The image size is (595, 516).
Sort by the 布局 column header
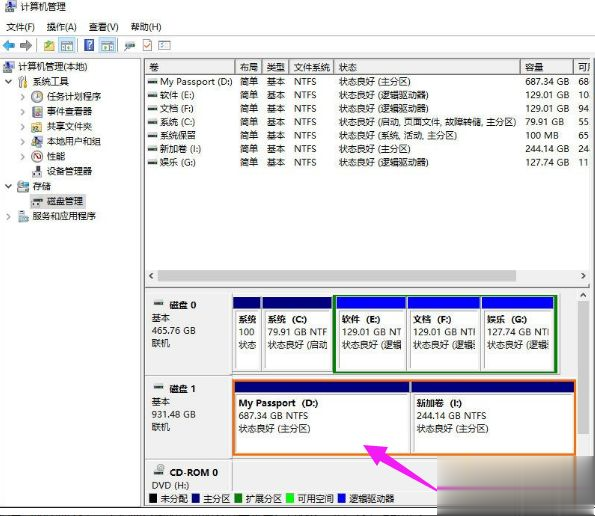[249, 67]
